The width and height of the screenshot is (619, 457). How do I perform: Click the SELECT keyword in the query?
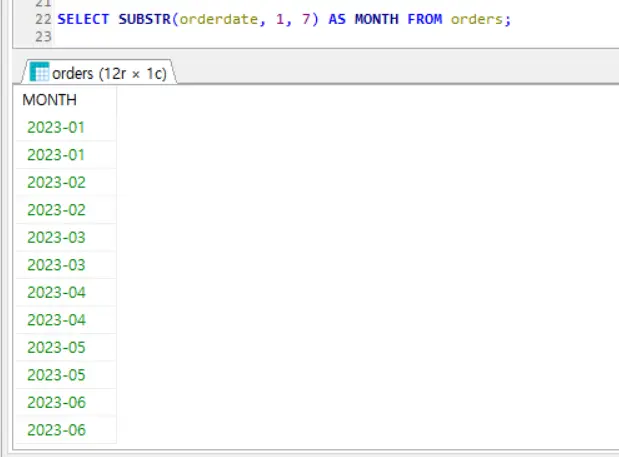coord(83,19)
